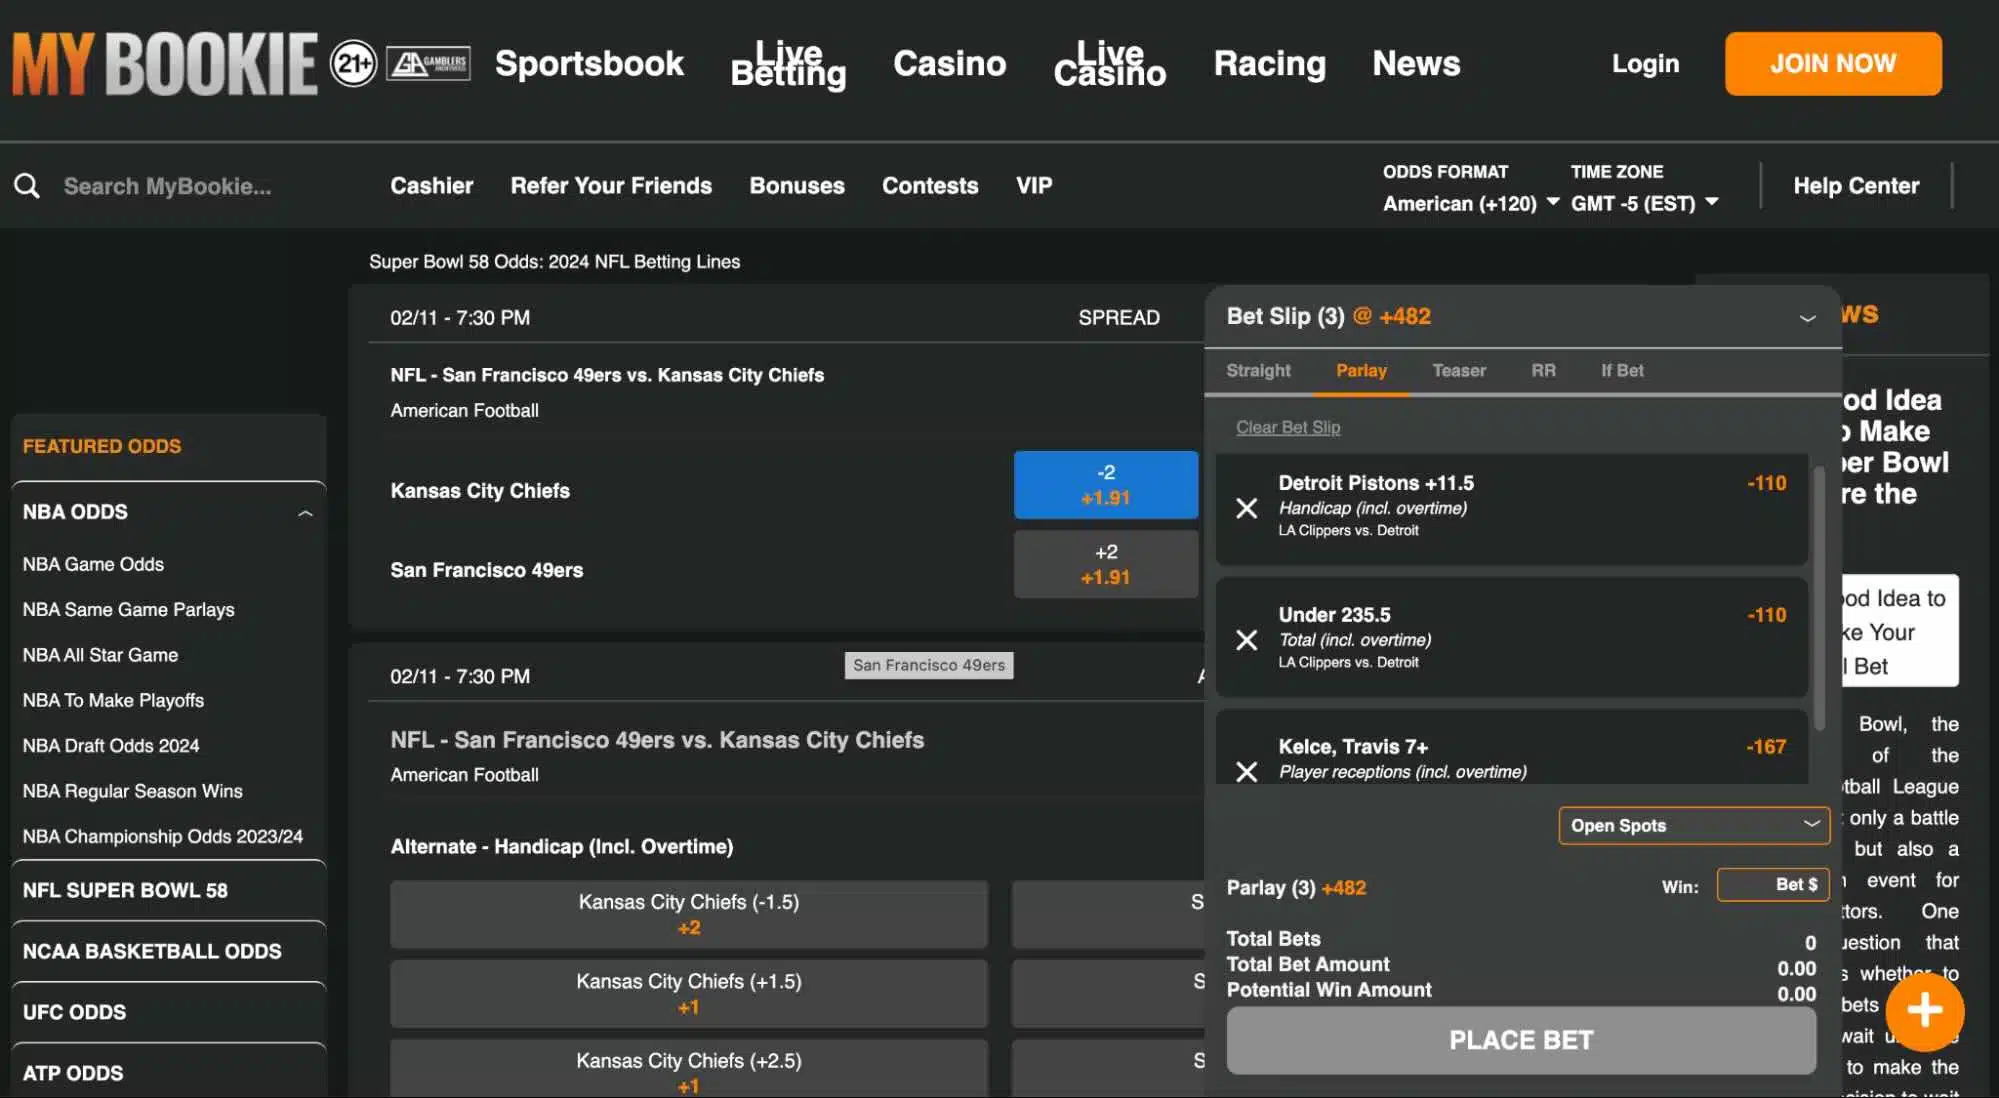Open NBA Regular Season Wins

point(132,791)
